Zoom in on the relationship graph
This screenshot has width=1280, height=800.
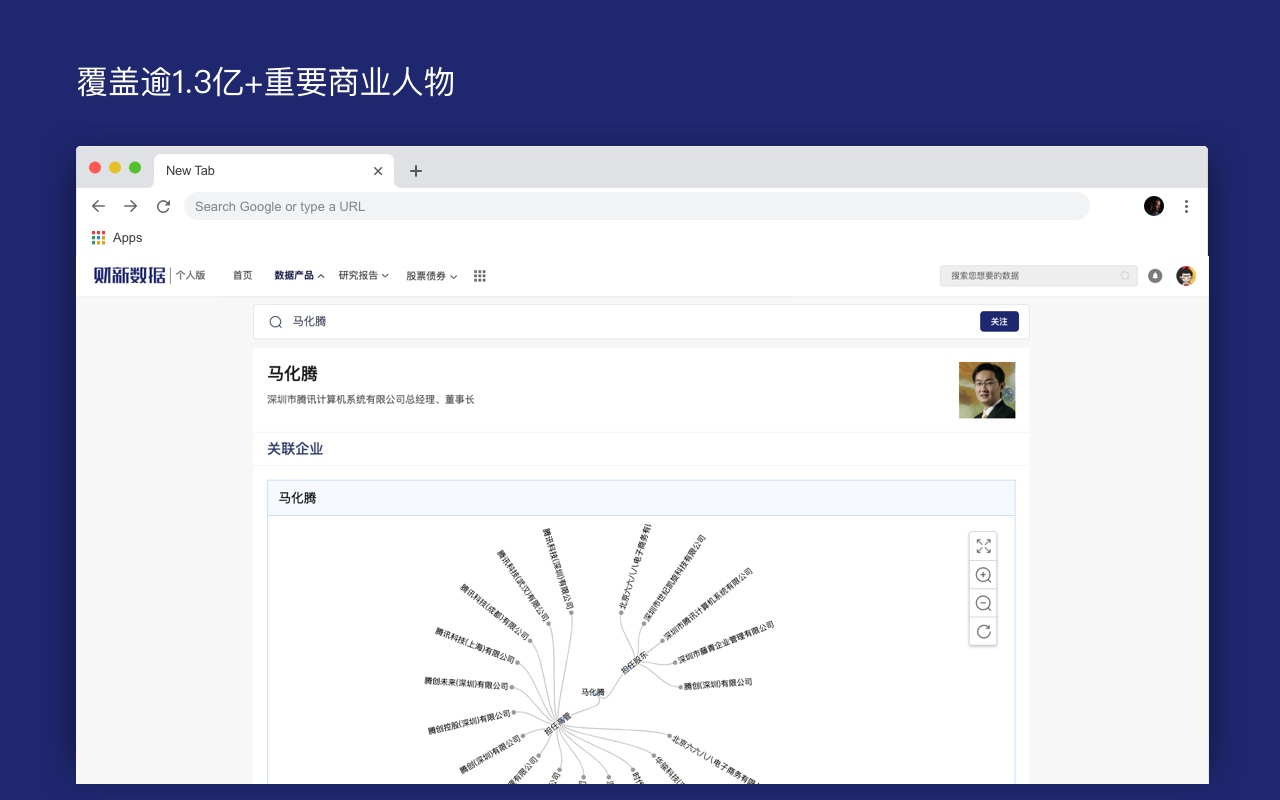983,575
